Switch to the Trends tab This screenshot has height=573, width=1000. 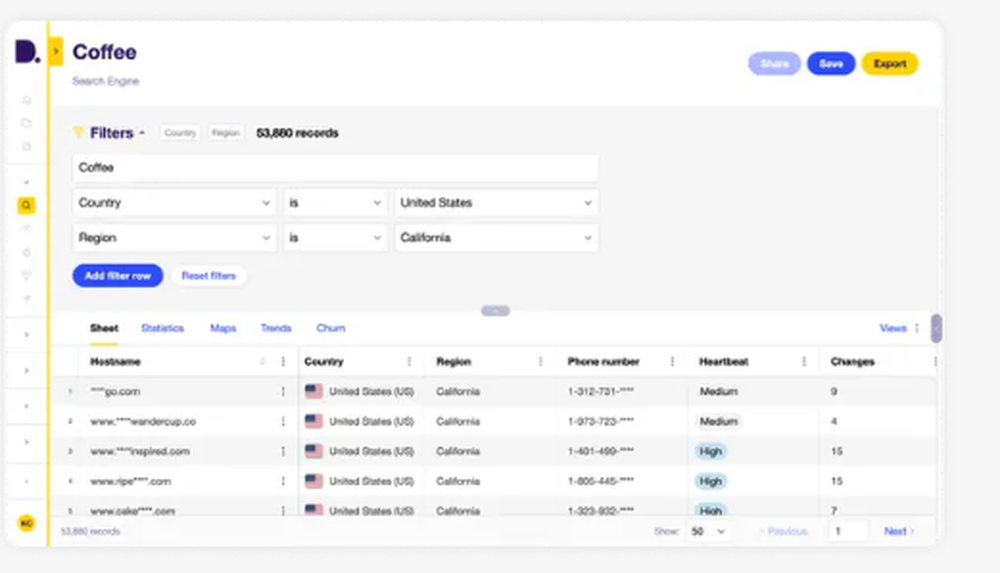click(x=276, y=328)
